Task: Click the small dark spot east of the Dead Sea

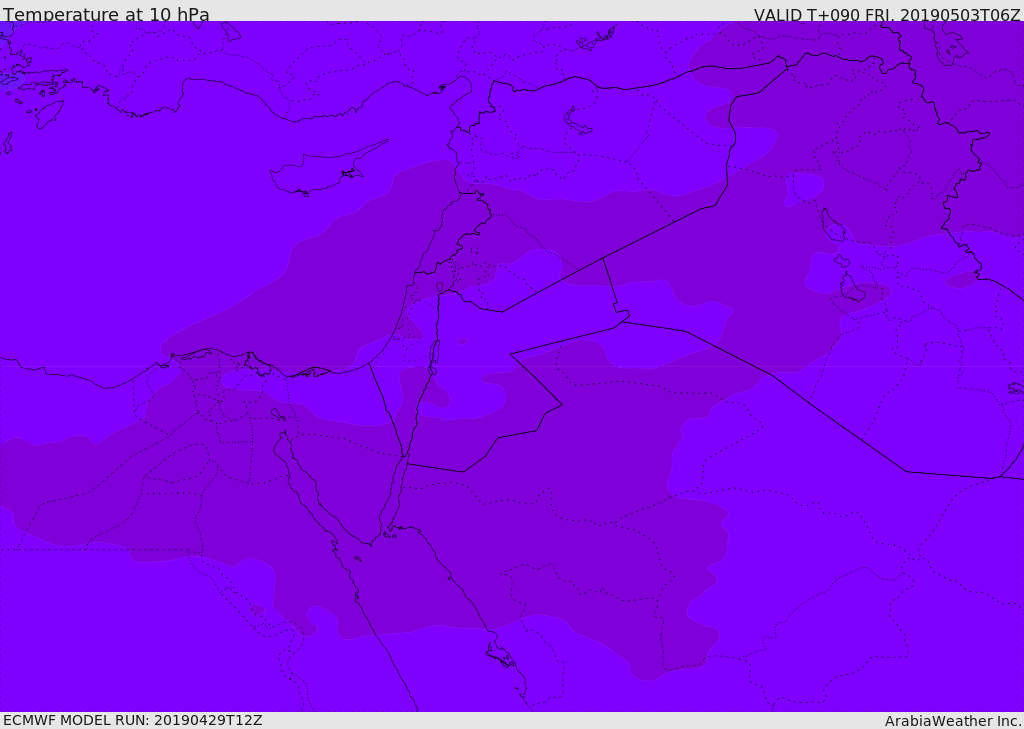Action: pyautogui.click(x=462, y=341)
